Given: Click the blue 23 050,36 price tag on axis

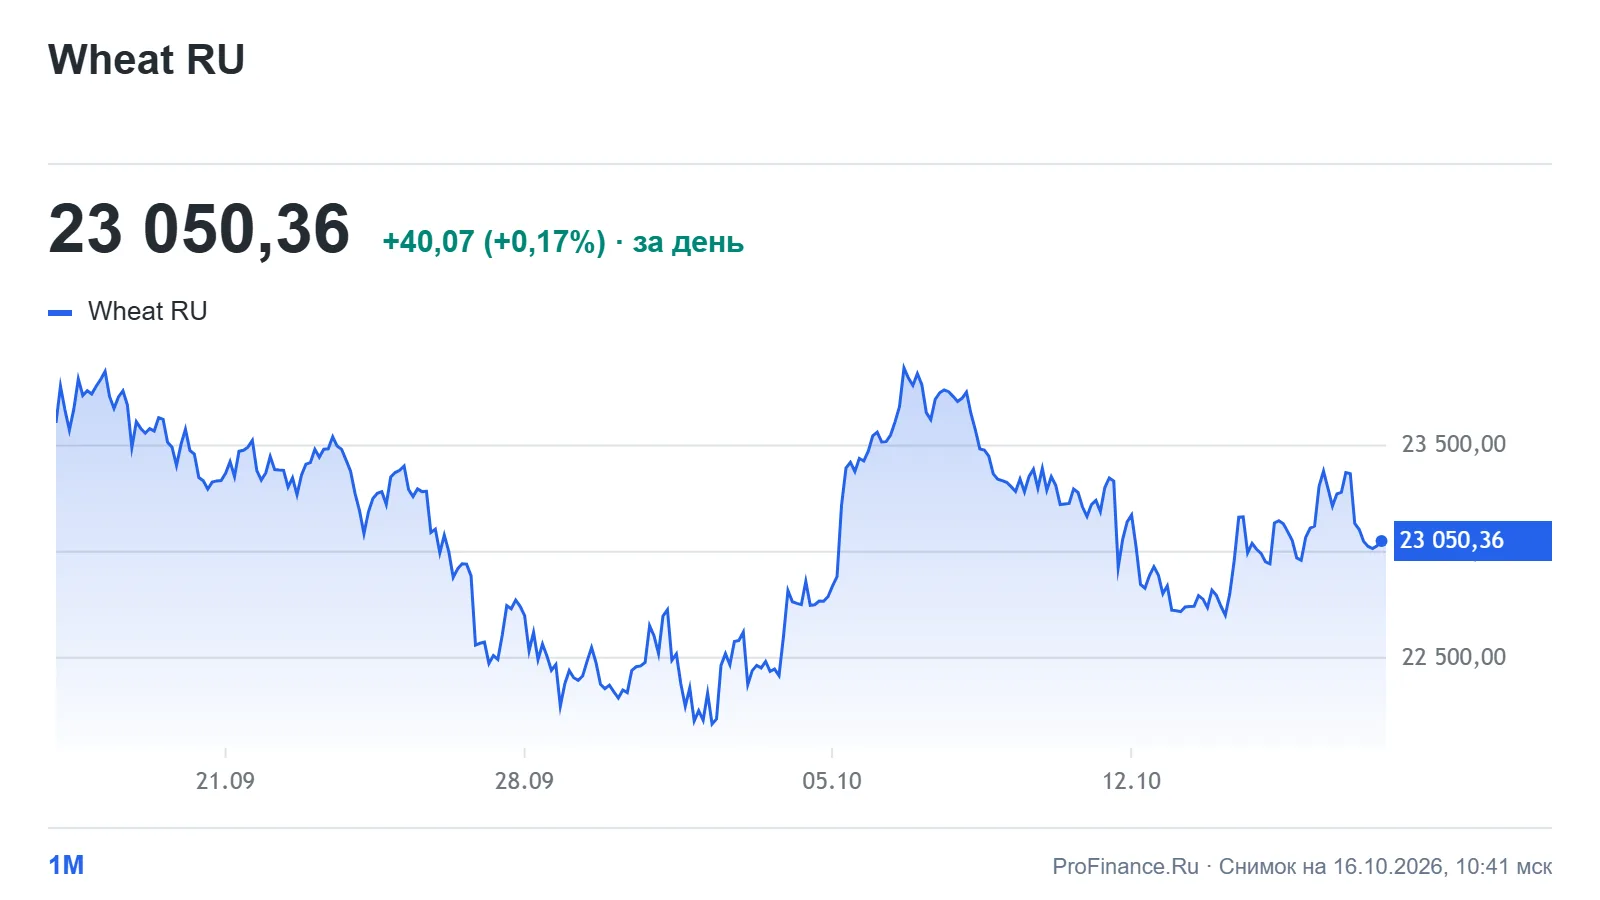Looking at the screenshot, I should pos(1472,541).
